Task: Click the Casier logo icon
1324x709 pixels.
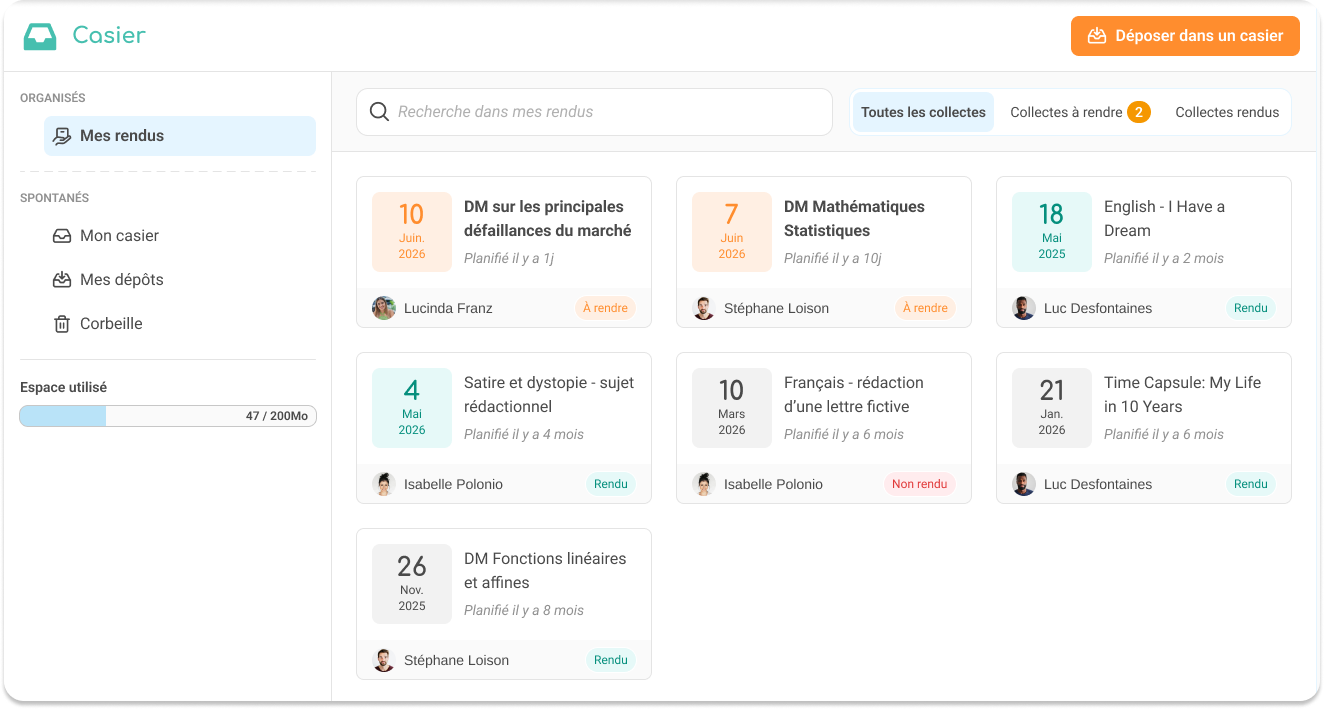Action: [x=40, y=36]
